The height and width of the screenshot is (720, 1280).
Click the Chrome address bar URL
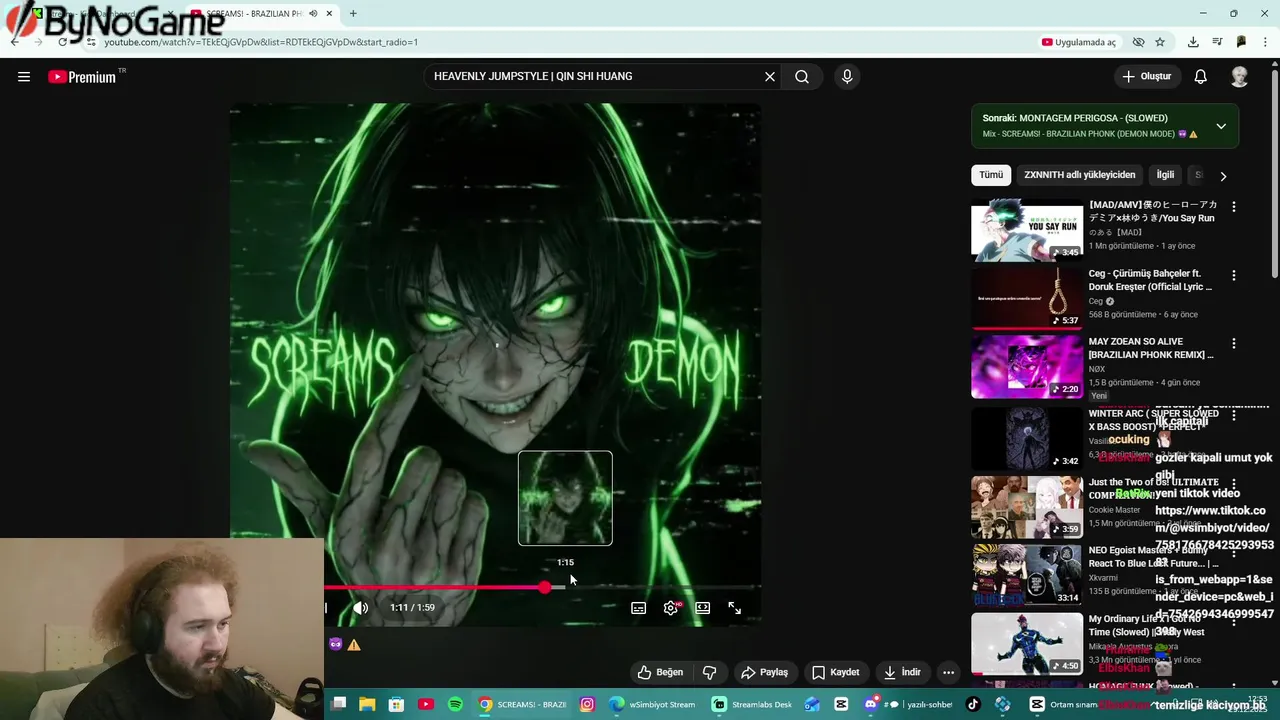(x=261, y=42)
